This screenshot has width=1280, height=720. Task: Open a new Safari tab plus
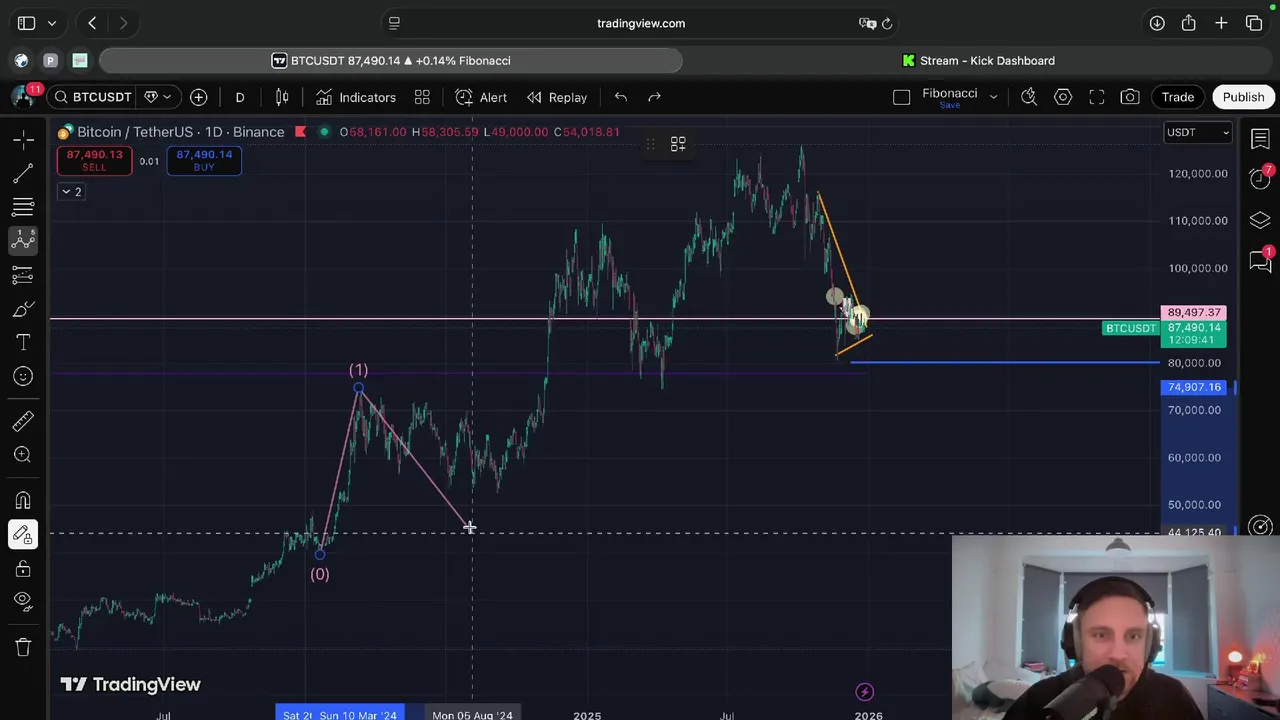(1221, 23)
